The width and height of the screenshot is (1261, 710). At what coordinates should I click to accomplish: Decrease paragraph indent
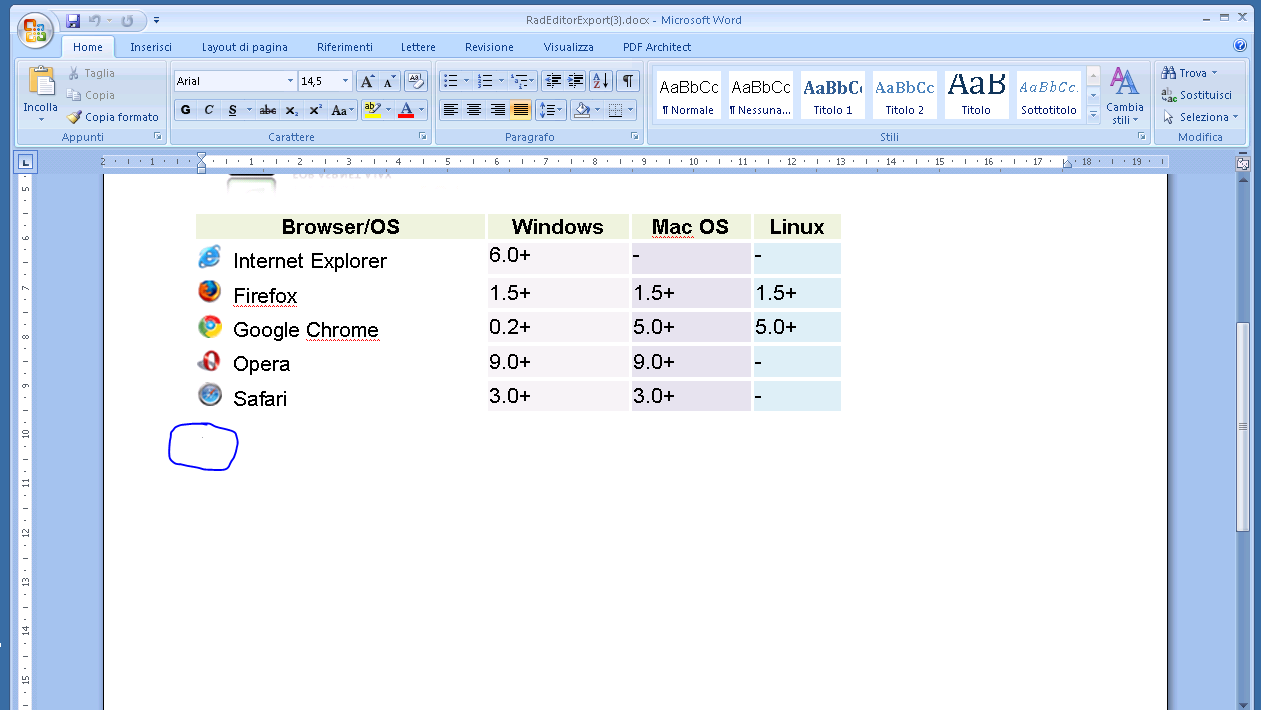553,81
